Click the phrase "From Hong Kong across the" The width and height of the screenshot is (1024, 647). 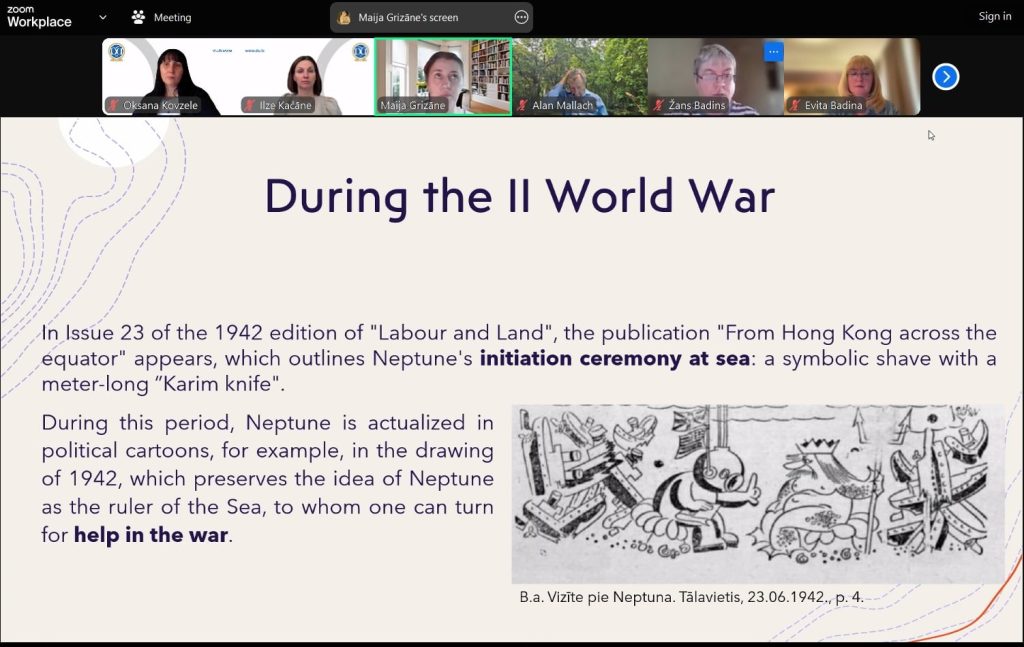[861, 333]
